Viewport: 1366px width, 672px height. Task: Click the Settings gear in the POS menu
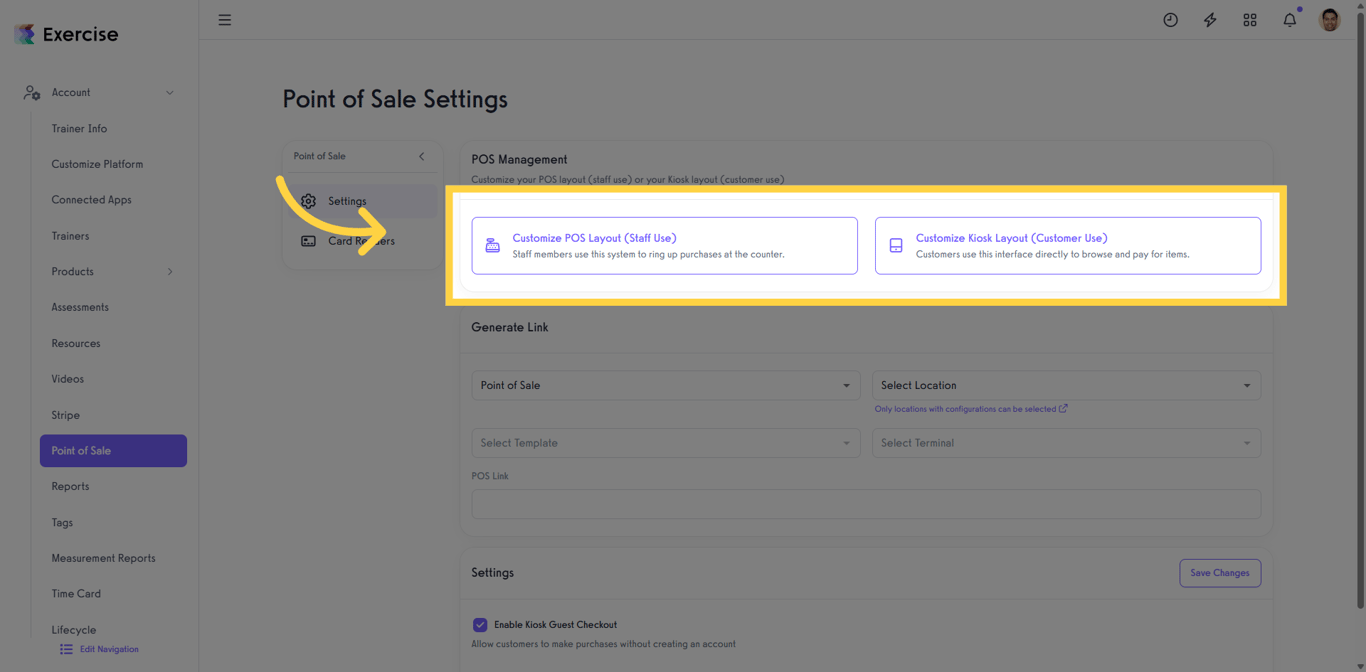click(x=308, y=201)
